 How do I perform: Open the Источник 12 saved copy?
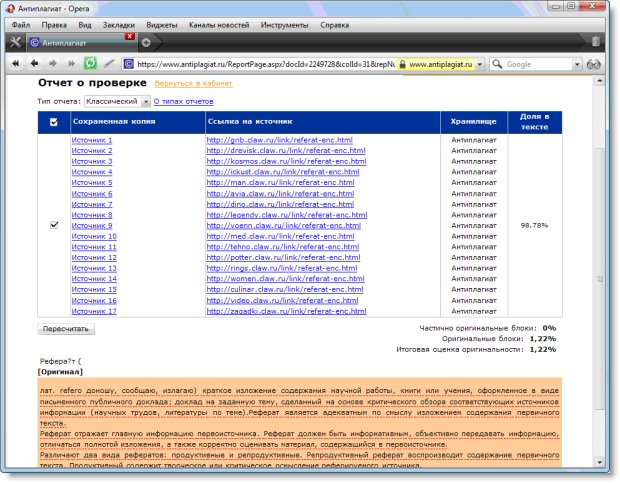94,257
